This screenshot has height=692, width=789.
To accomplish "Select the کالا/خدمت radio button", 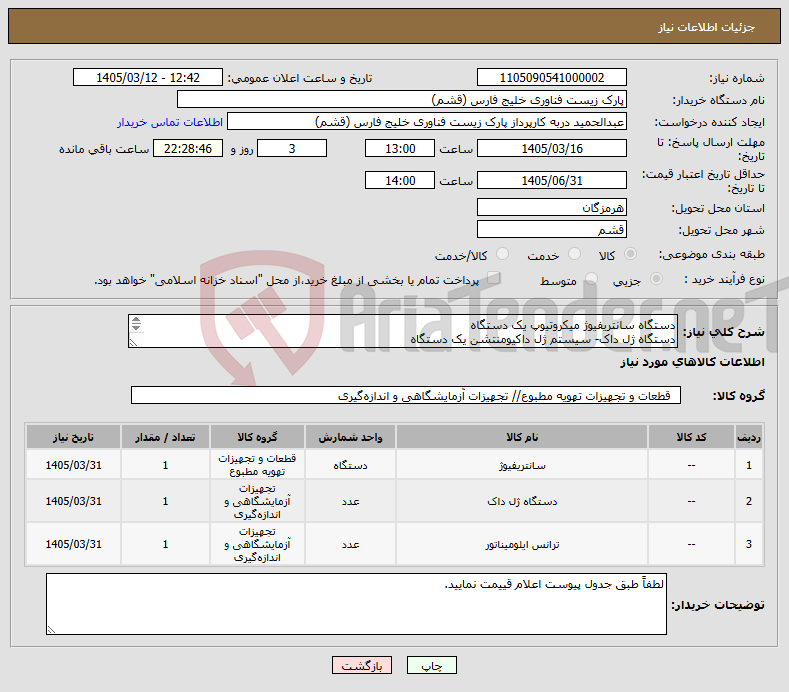I will point(502,254).
